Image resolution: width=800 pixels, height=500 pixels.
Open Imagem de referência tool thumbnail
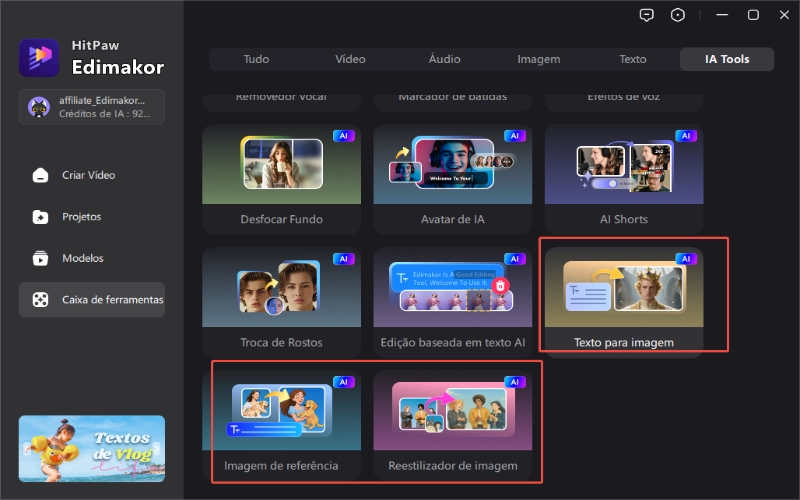[x=282, y=410]
